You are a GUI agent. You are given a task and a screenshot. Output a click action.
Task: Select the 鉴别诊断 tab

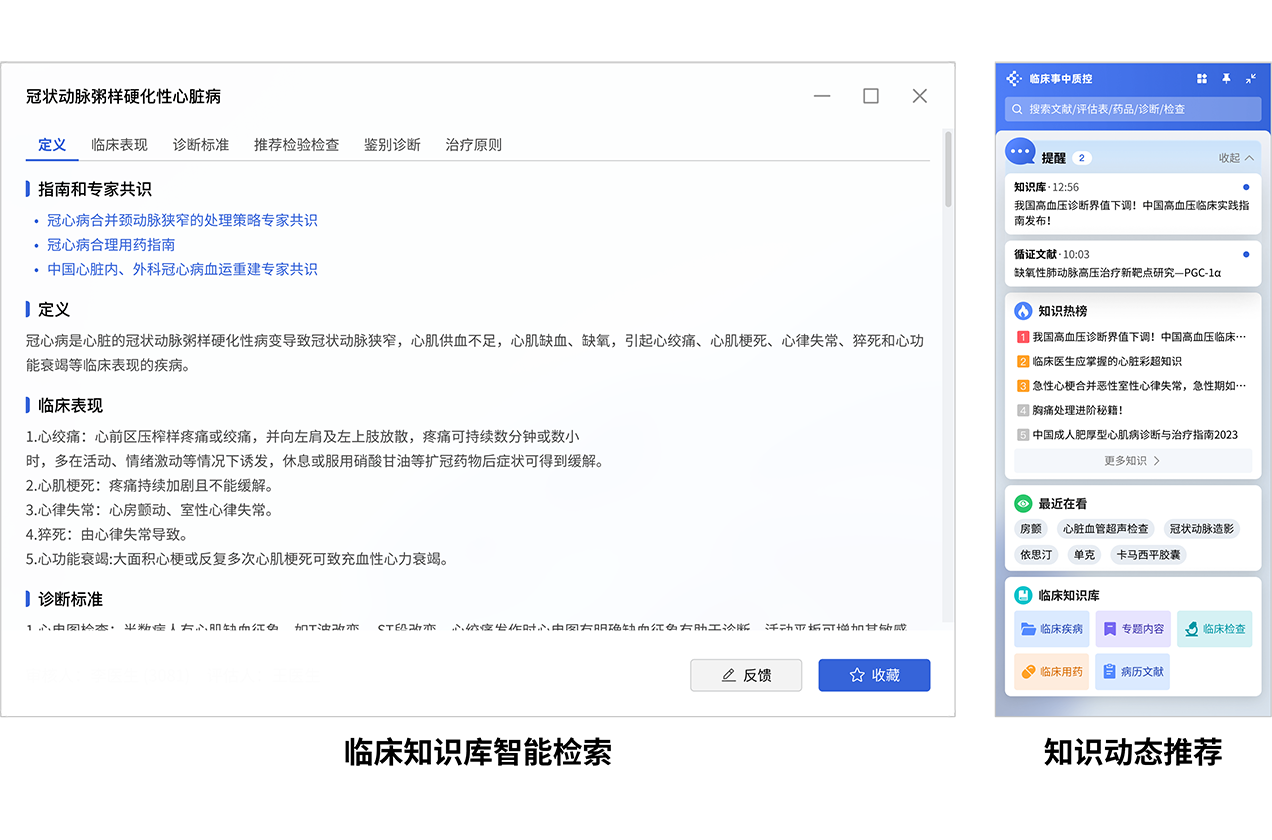click(x=392, y=145)
